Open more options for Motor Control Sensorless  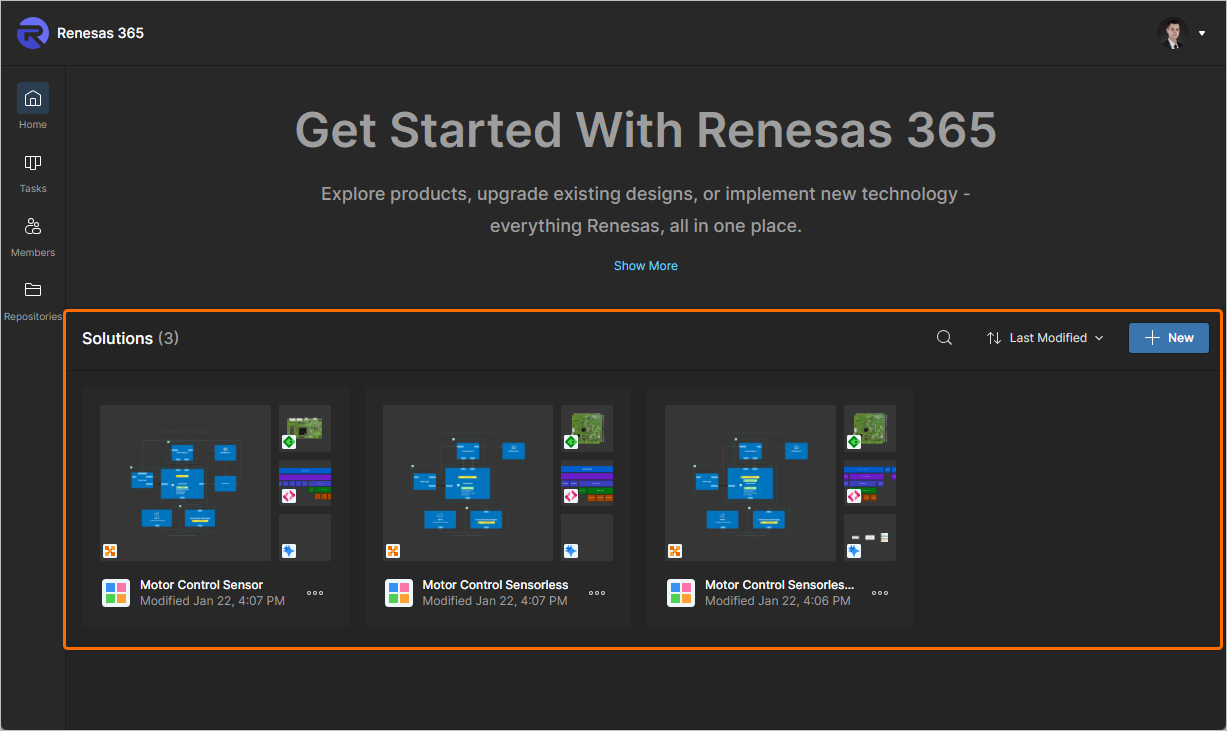pyautogui.click(x=597, y=593)
